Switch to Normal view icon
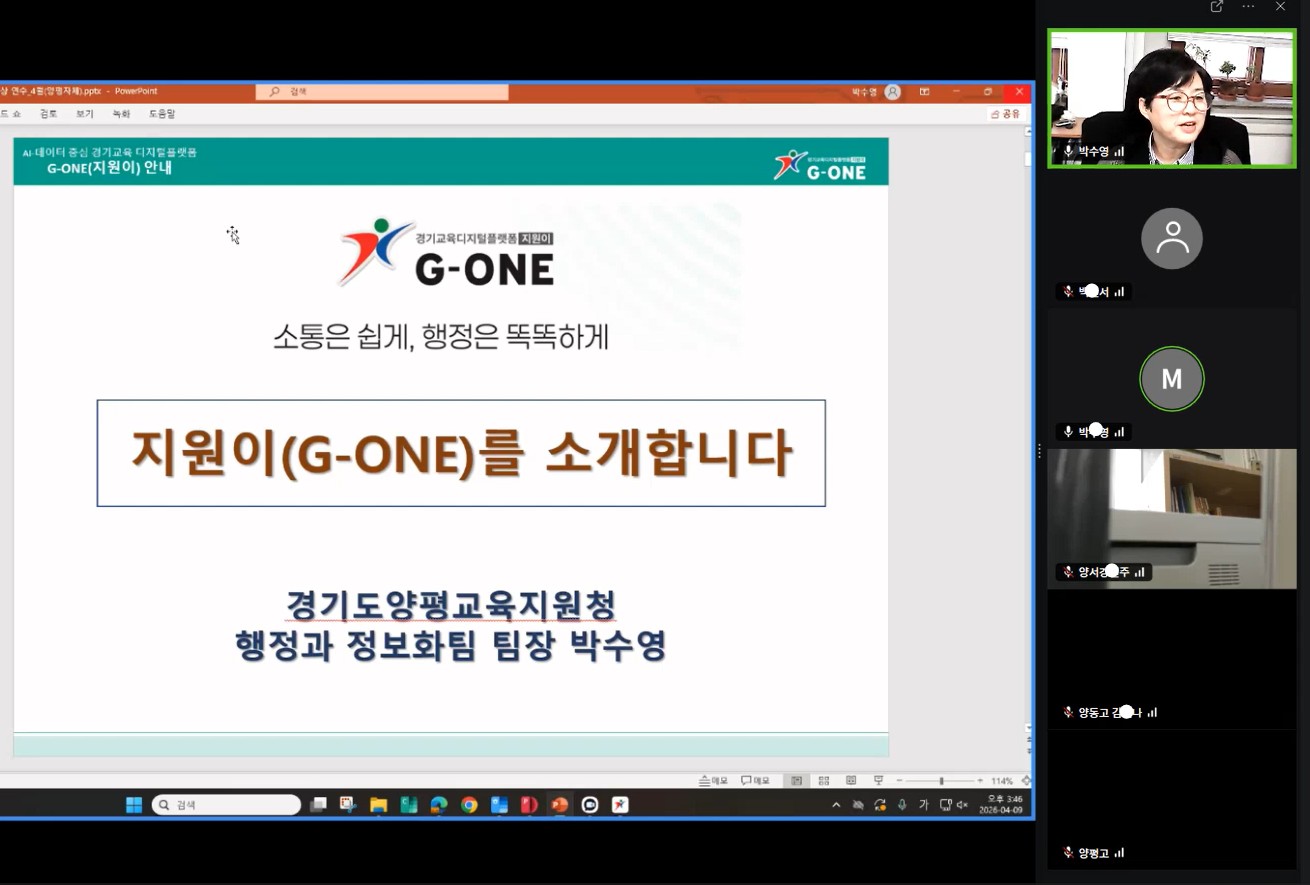Image resolution: width=1310 pixels, height=885 pixels. click(797, 780)
